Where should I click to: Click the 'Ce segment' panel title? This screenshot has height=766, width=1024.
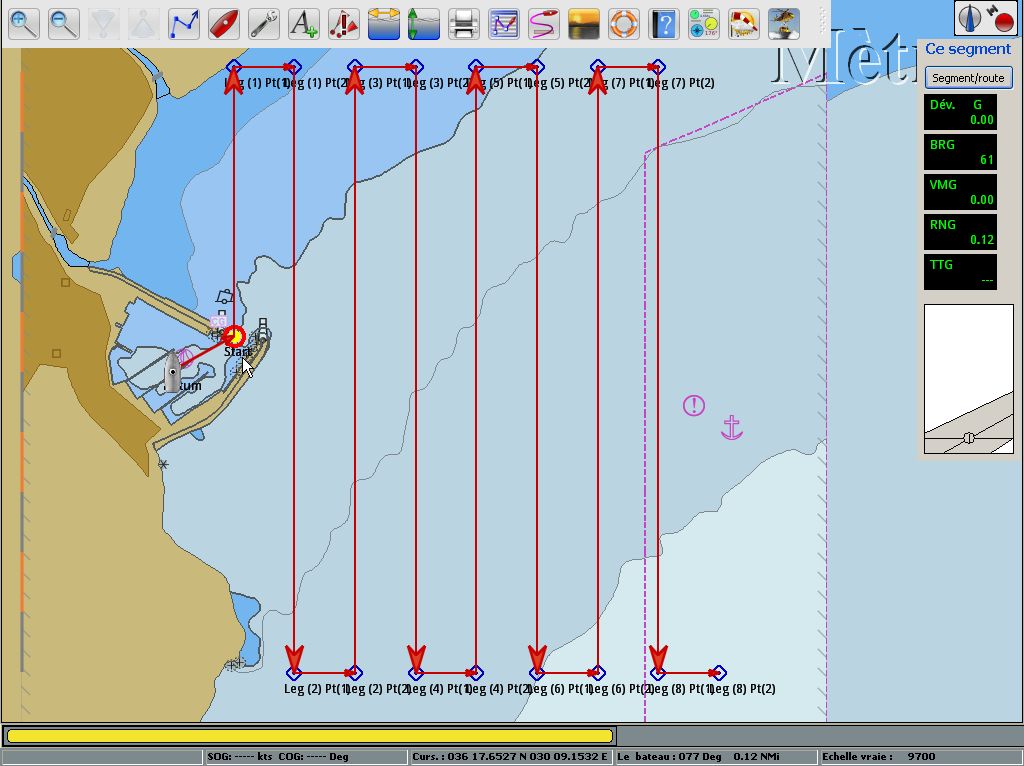(968, 49)
